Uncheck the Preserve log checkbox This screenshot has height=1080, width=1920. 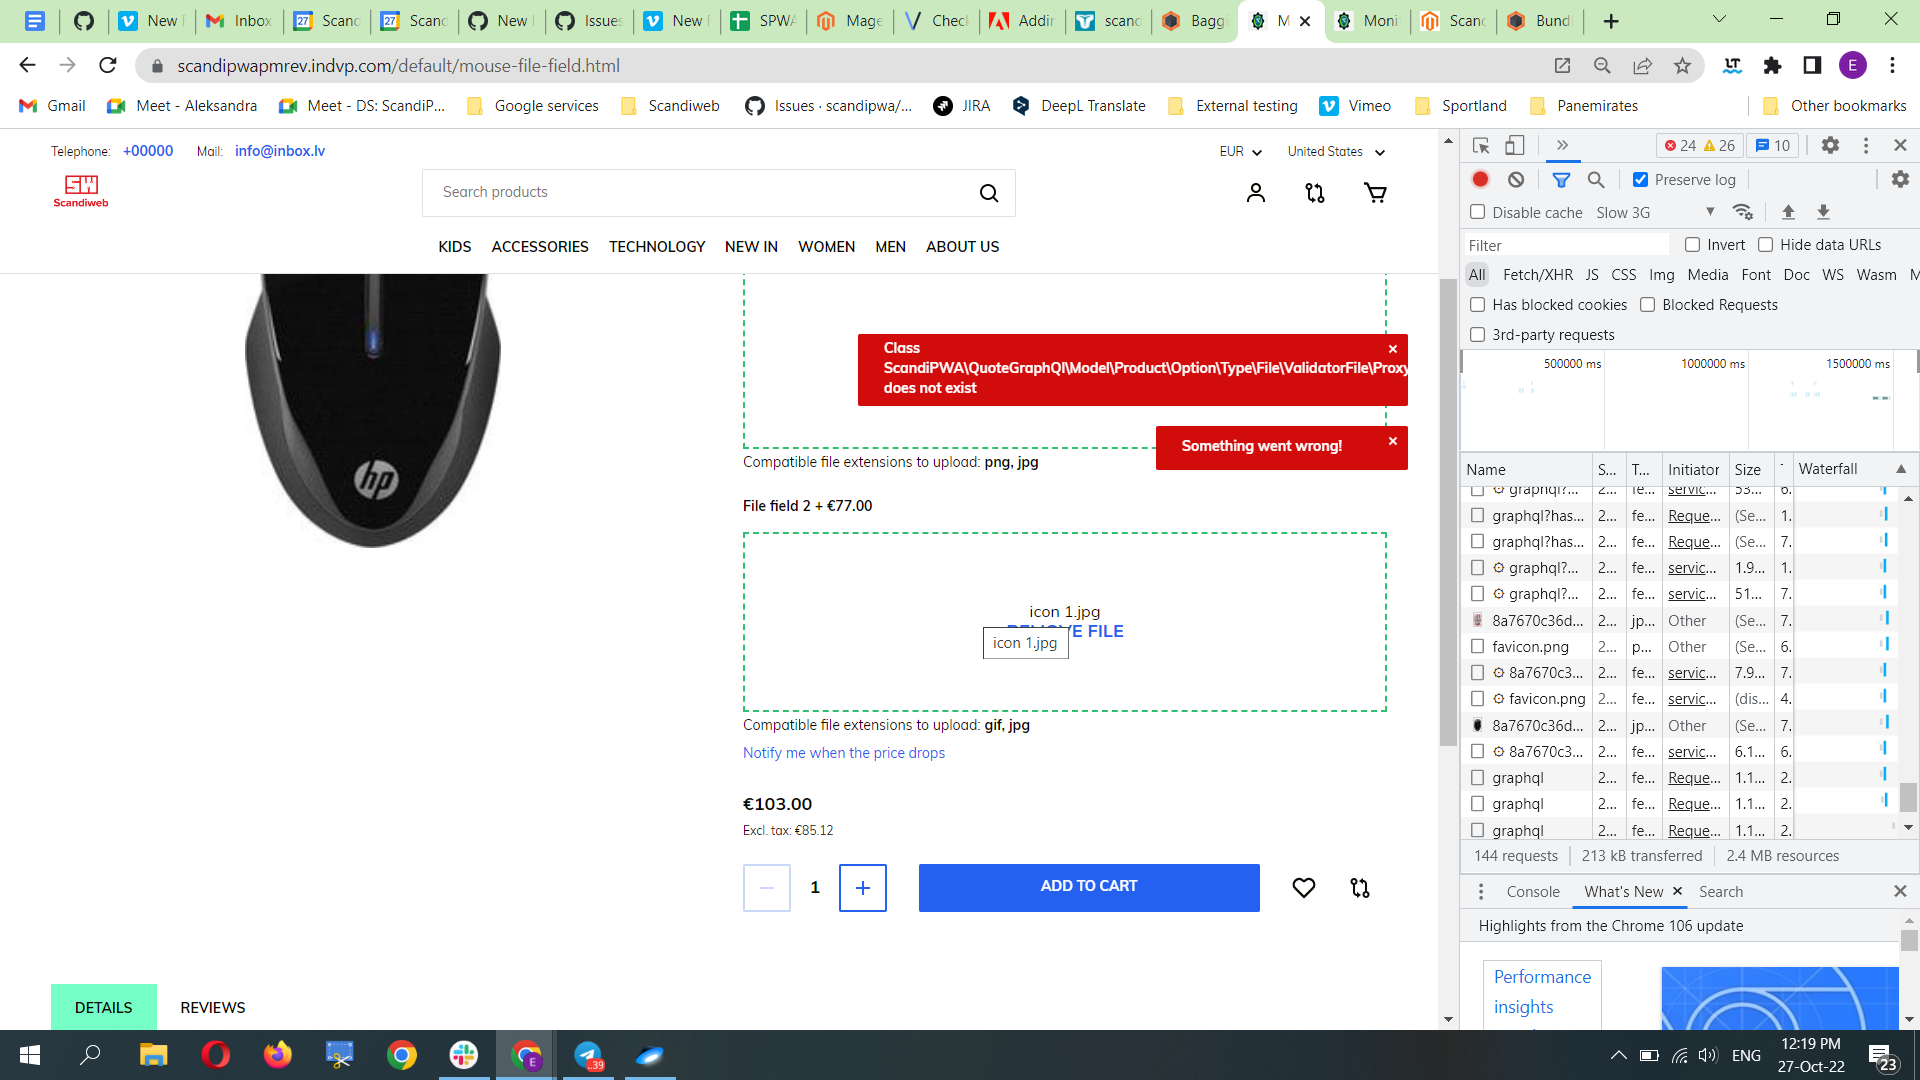tap(1640, 180)
